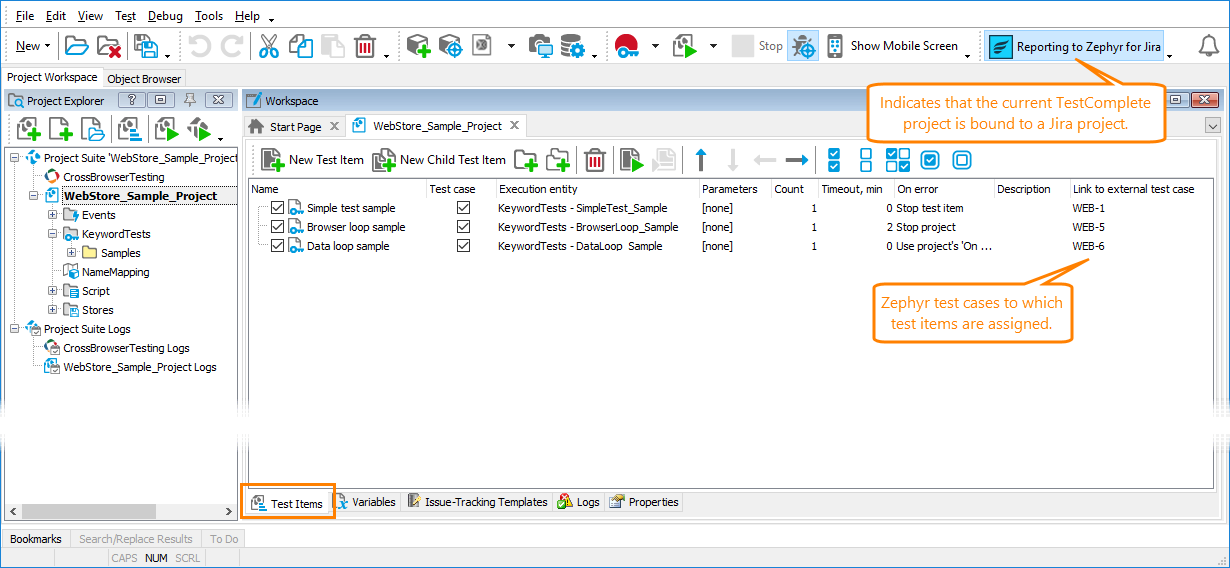Click the Show Mobile Screen phone icon
This screenshot has height=568, width=1230.
tap(835, 46)
